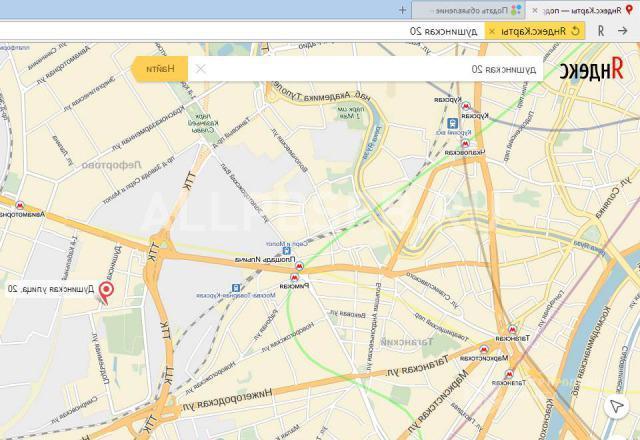640x440 pixels.
Task: Click the Yandex Я browser icon
Action: pos(601,31)
